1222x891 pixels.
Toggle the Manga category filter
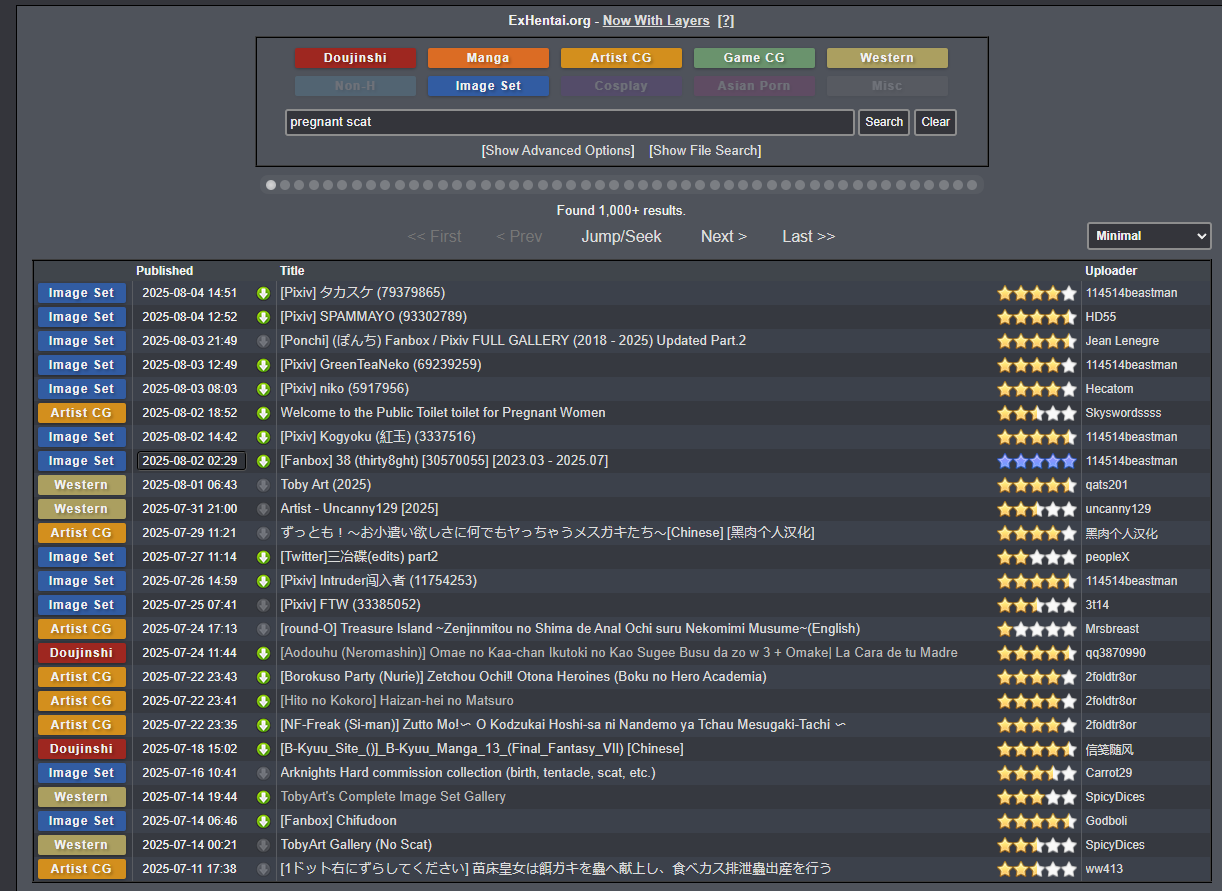(488, 58)
